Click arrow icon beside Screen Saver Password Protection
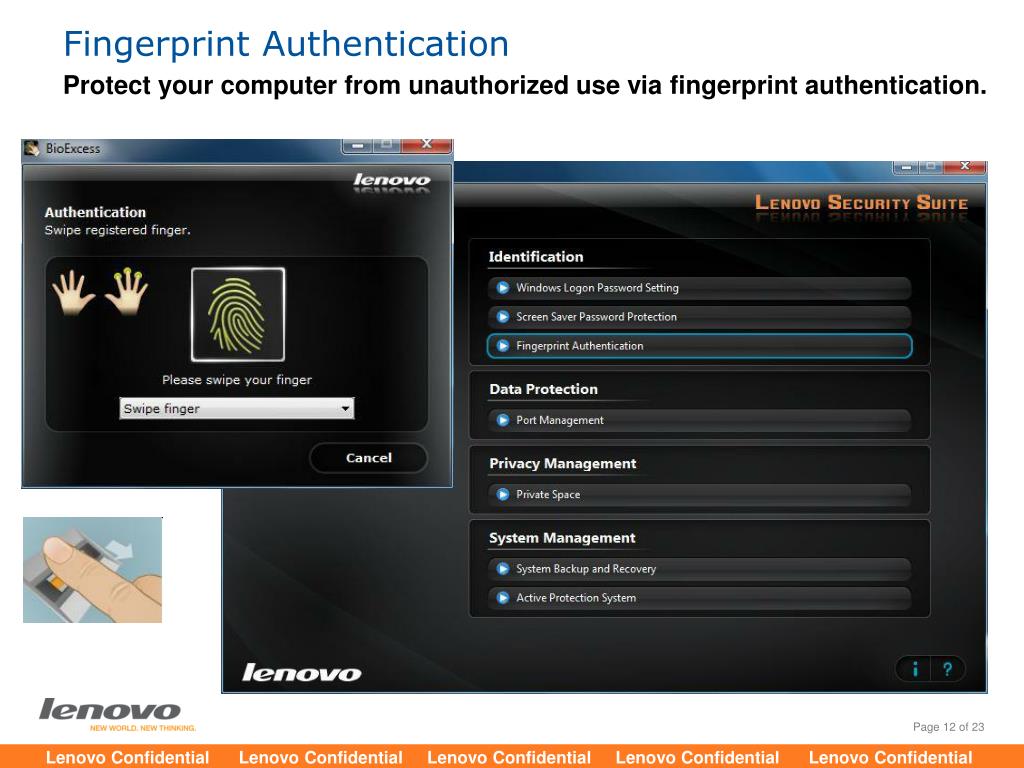The width and height of the screenshot is (1024, 768). 503,317
